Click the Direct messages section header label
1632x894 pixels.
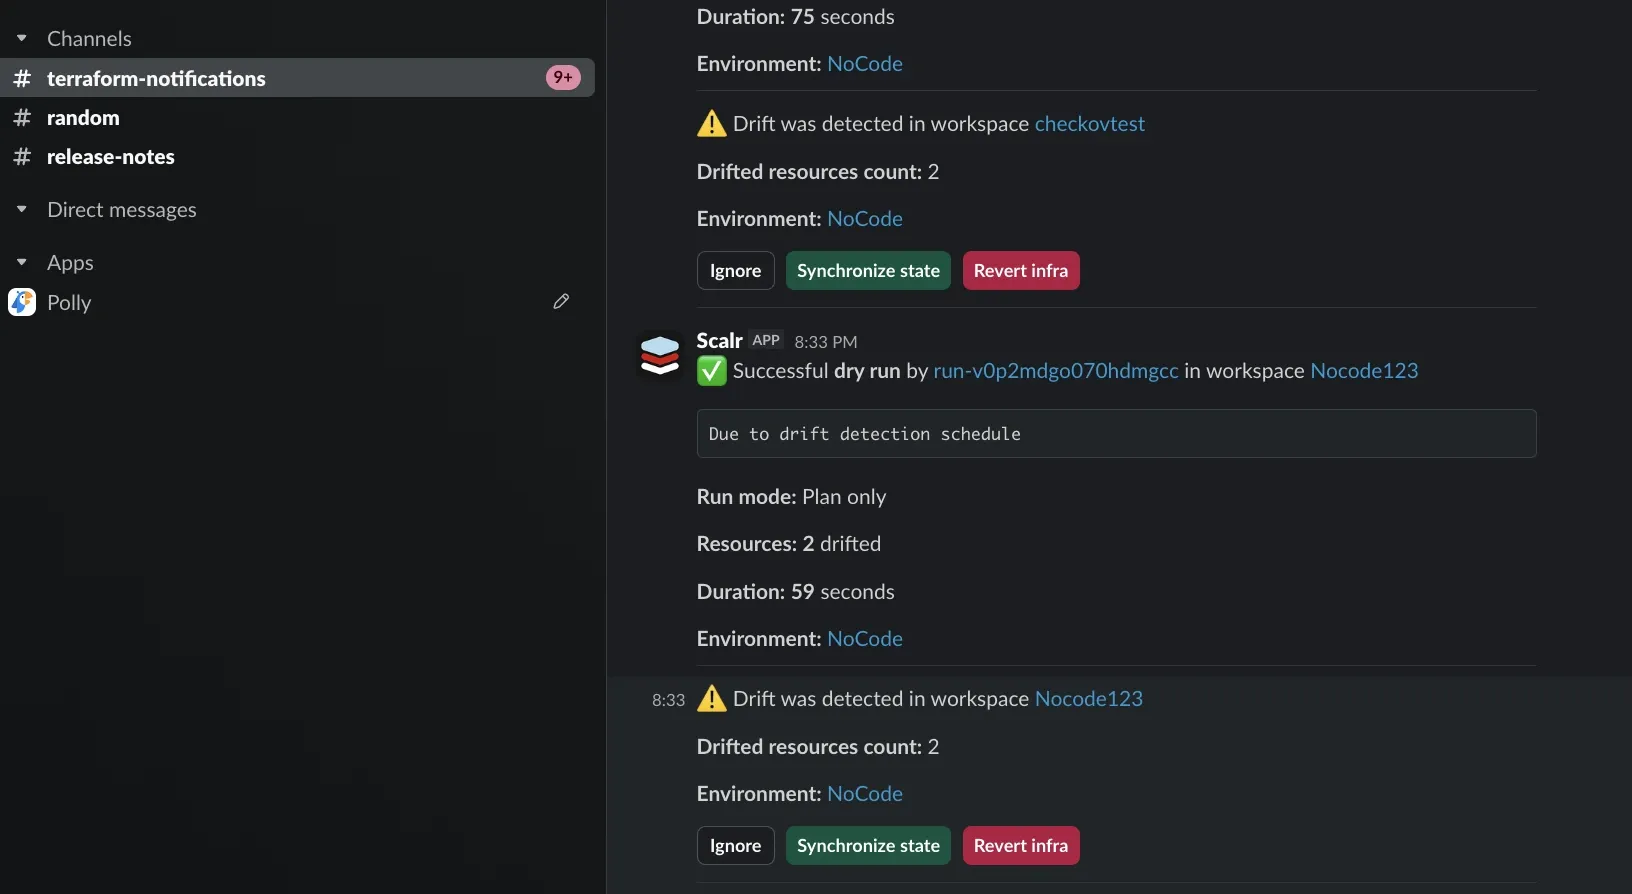[121, 210]
